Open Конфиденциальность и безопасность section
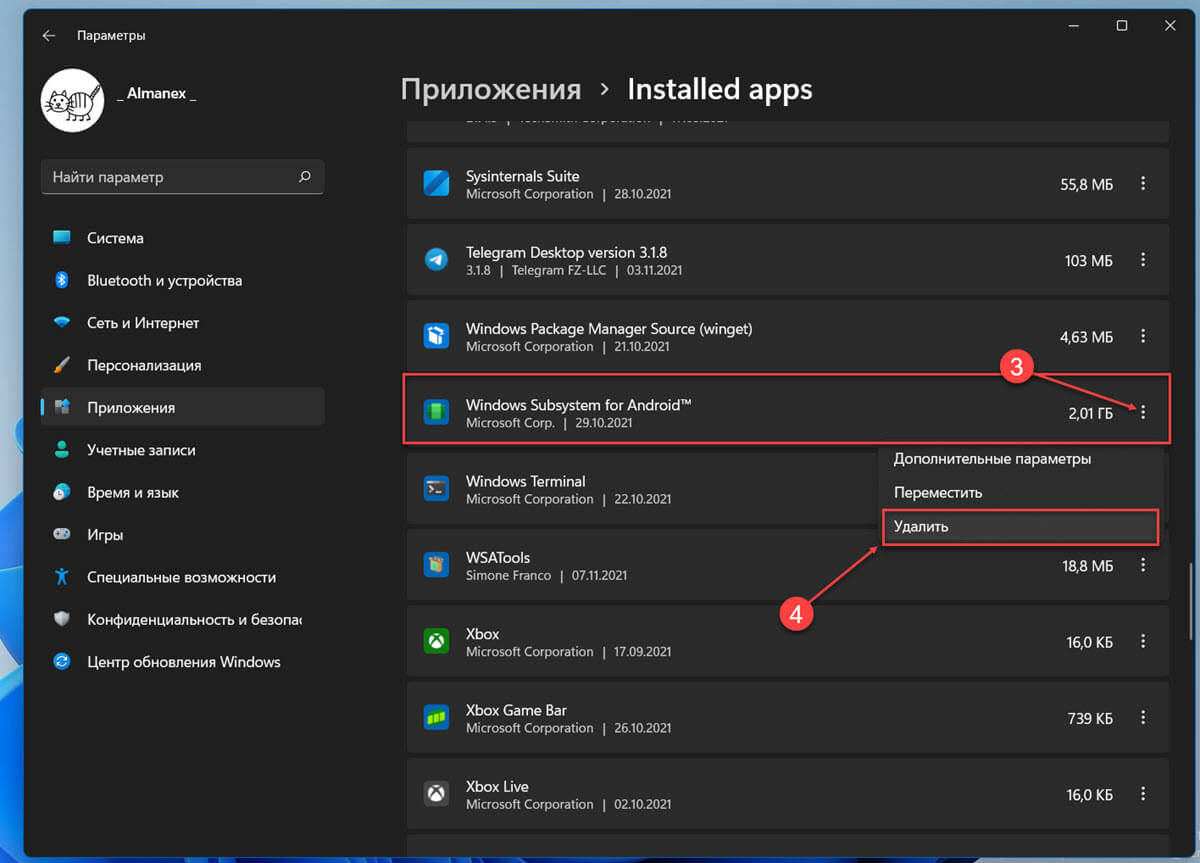Image resolution: width=1200 pixels, height=863 pixels. click(x=182, y=619)
